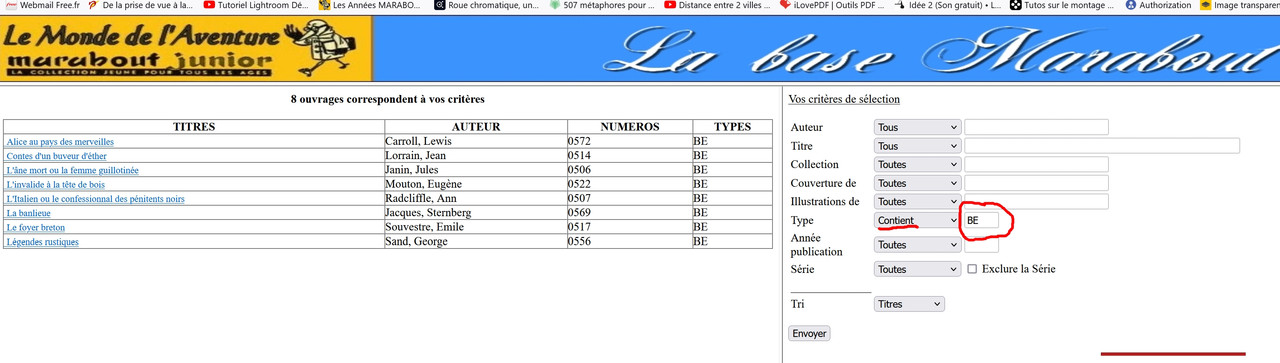Click the Envoyer button
The height and width of the screenshot is (363, 1280).
pos(809,333)
